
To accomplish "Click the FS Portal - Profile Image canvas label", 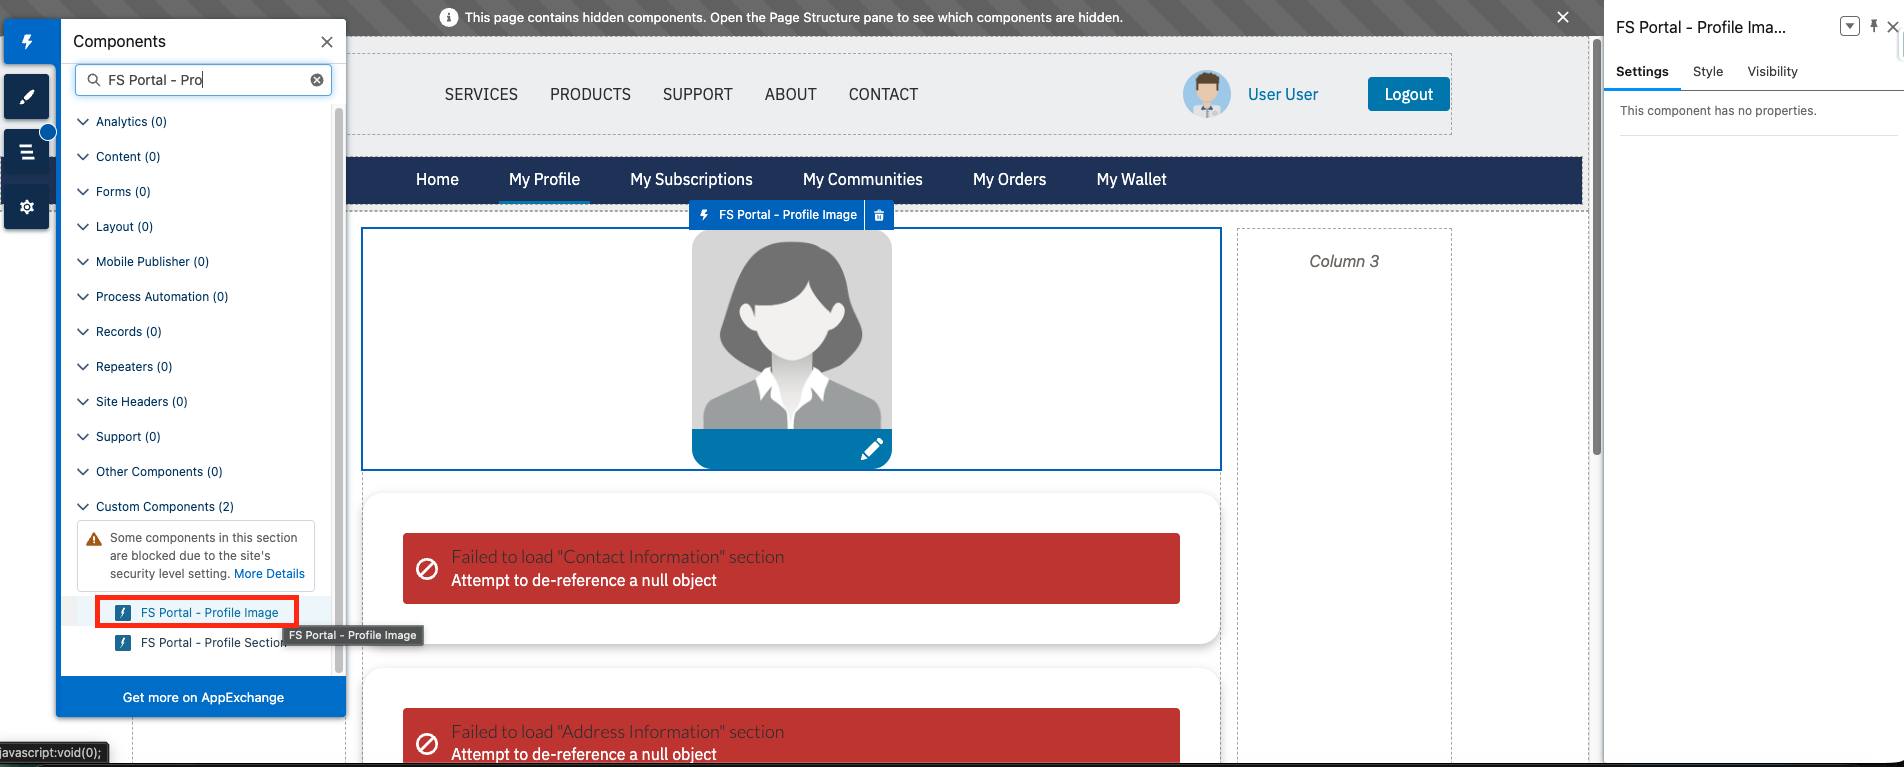I will [x=777, y=215].
